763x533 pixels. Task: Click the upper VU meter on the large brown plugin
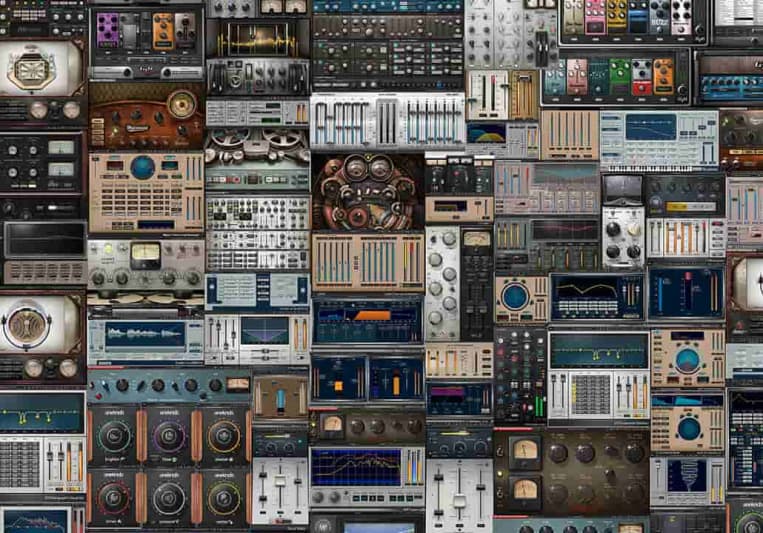525,452
